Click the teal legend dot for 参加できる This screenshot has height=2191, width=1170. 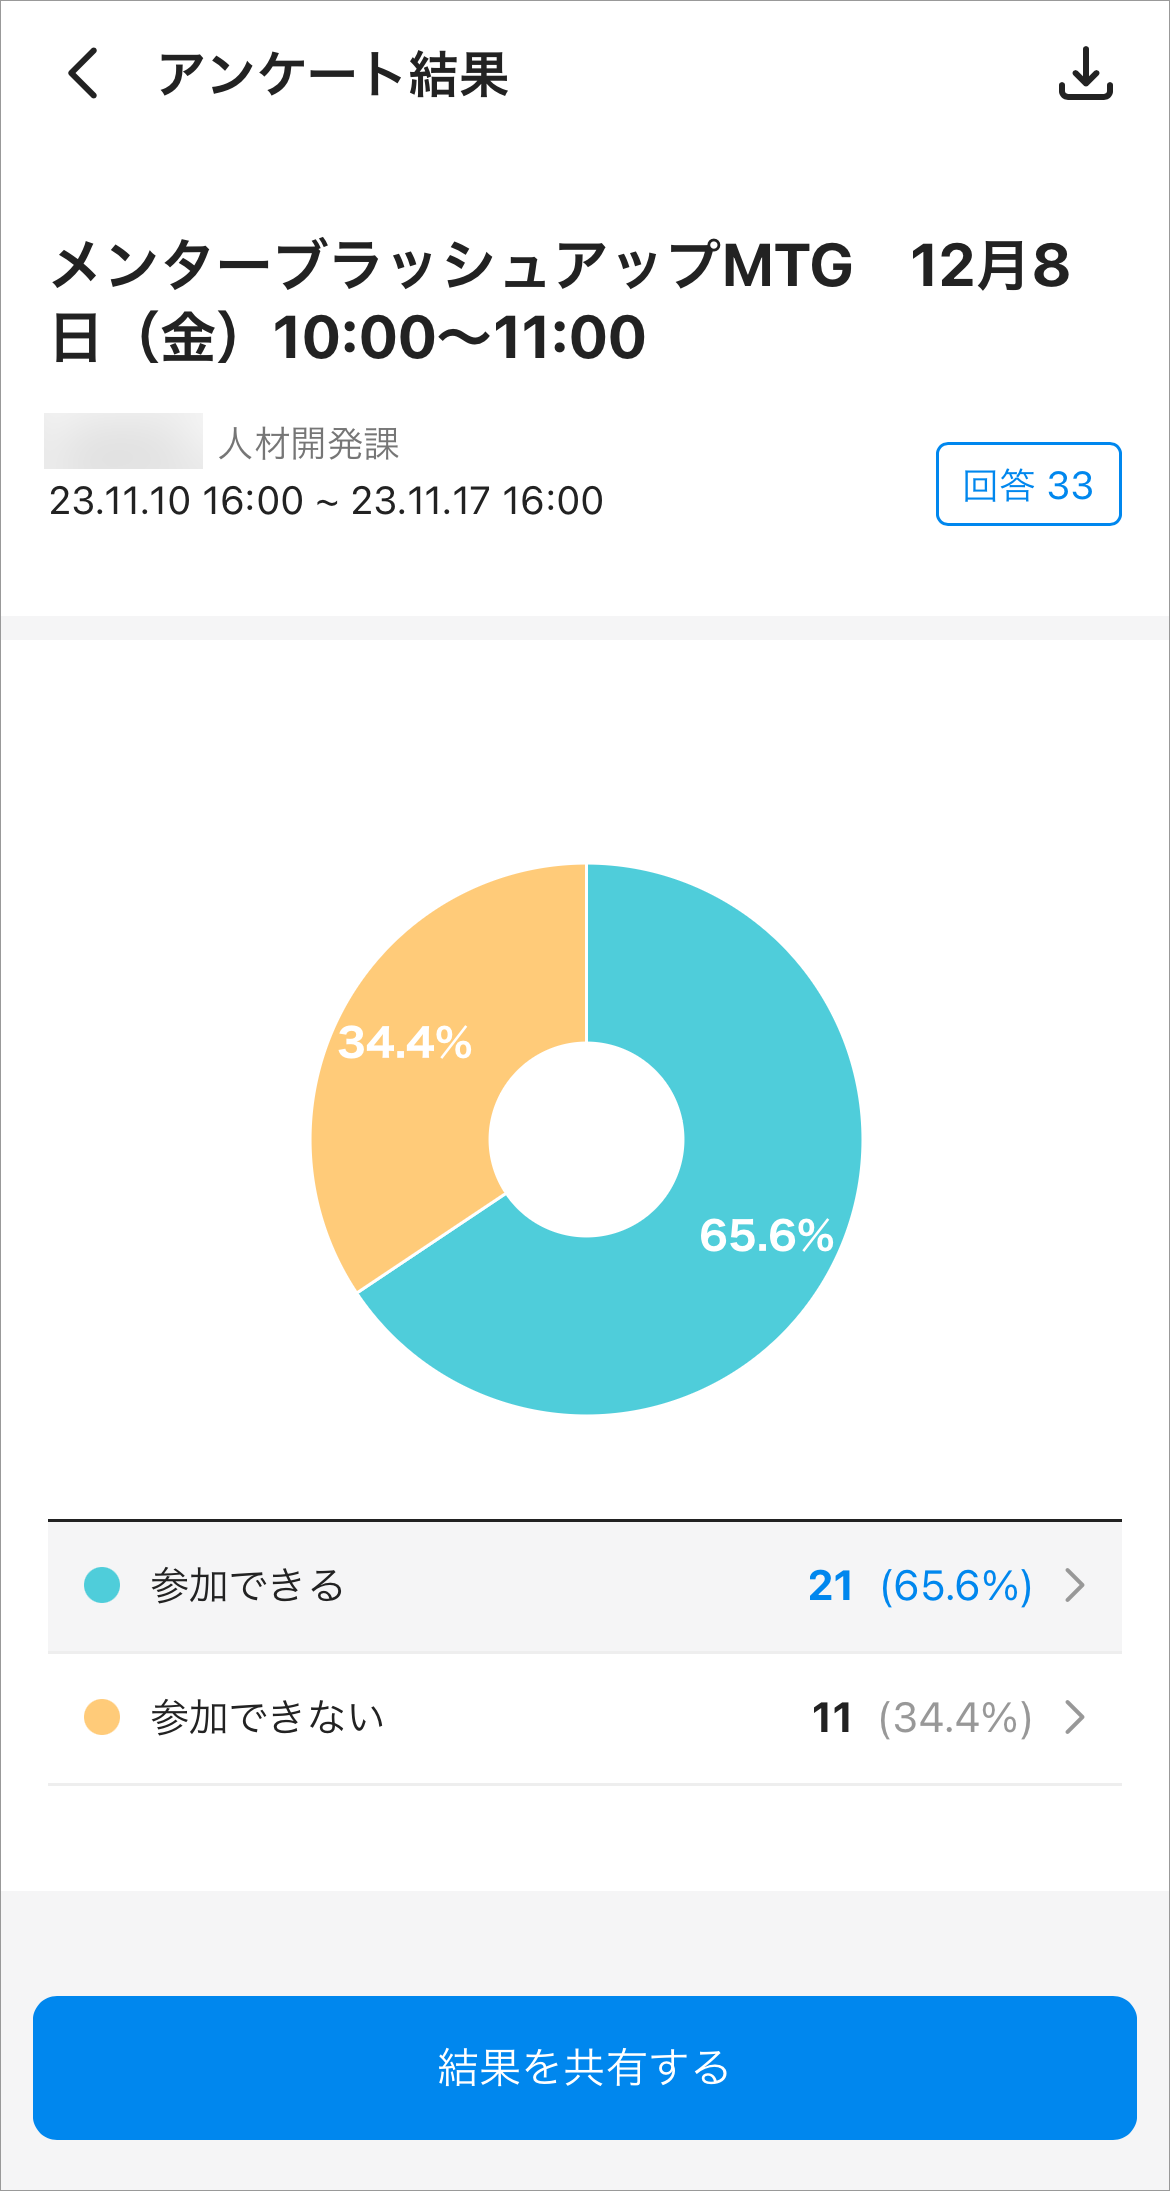pos(102,1585)
